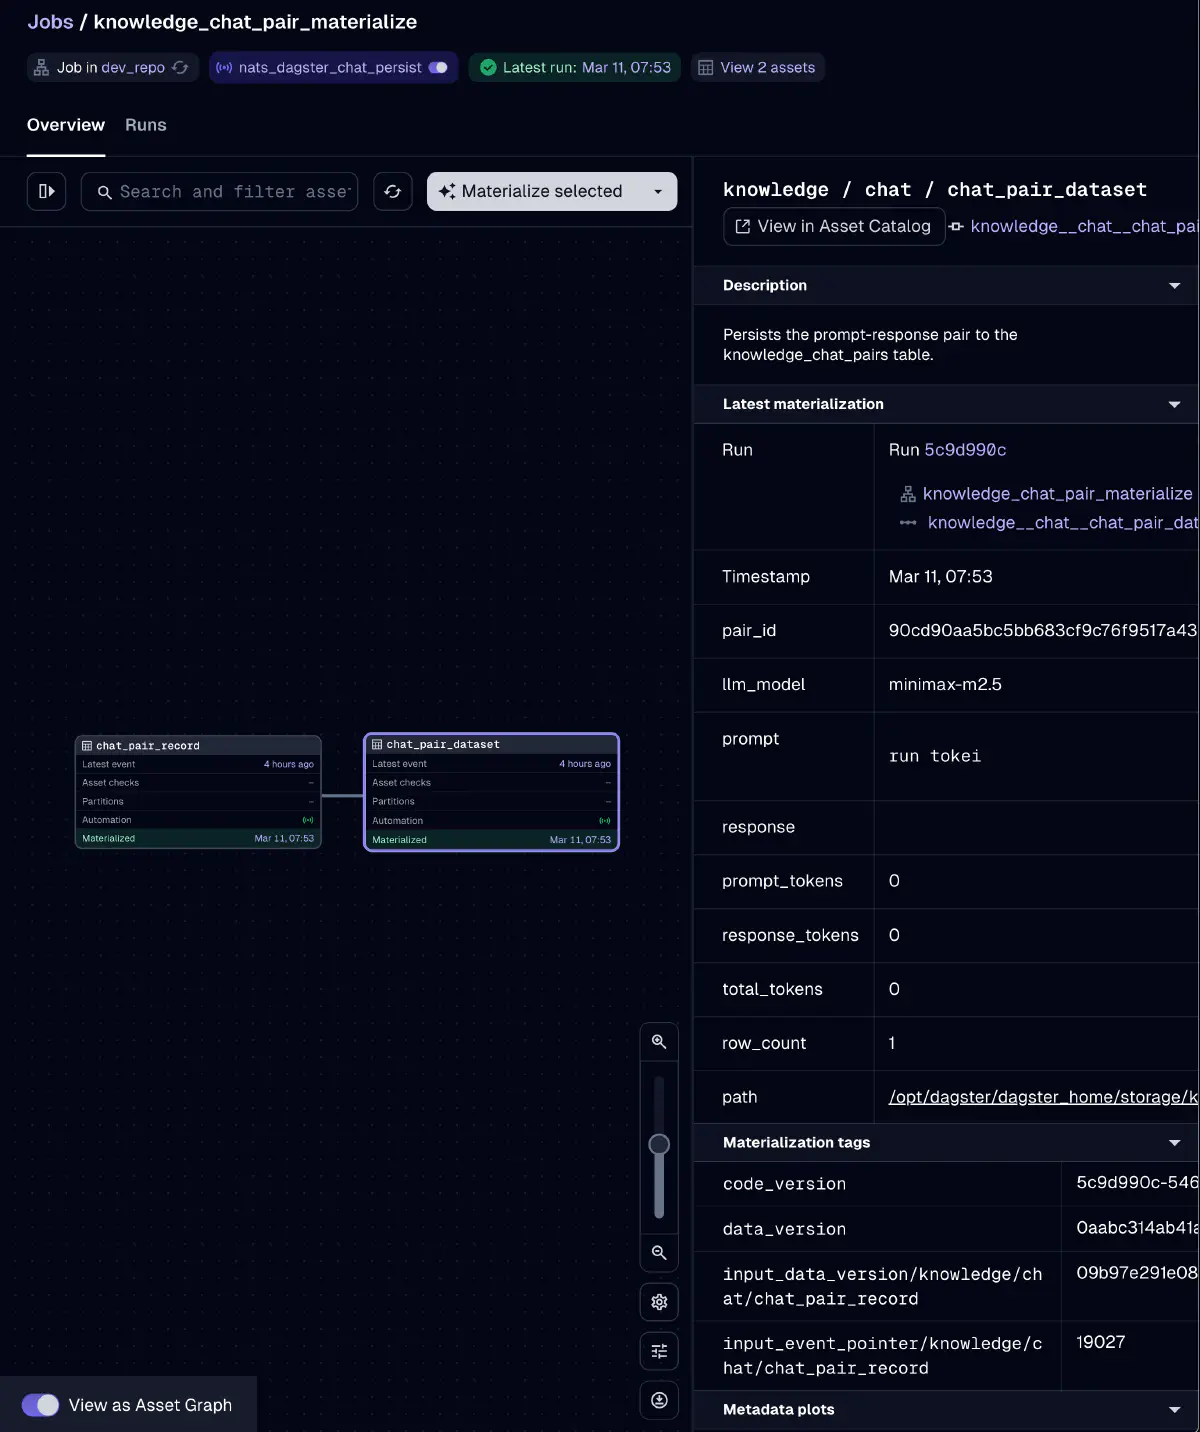
Task: Collapse the Description section
Action: click(1174, 286)
